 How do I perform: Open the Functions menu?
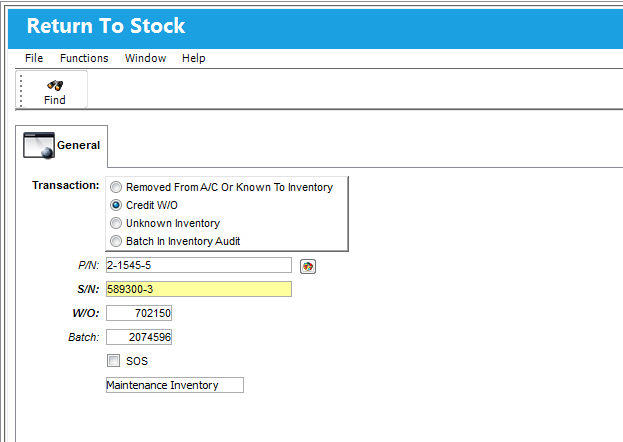point(84,58)
